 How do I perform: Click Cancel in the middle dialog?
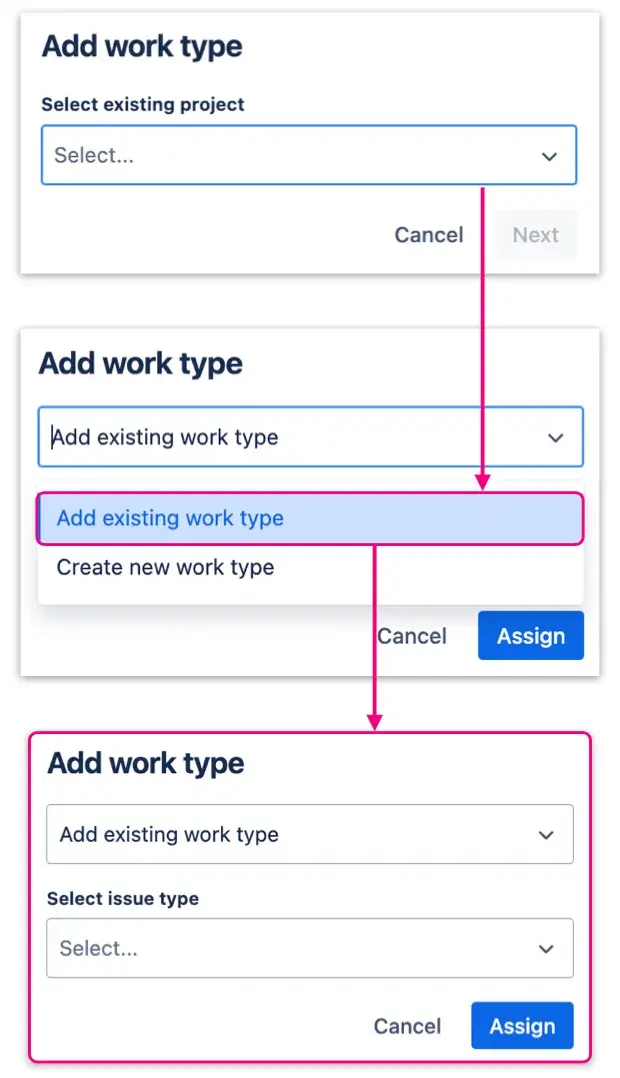pos(413,636)
